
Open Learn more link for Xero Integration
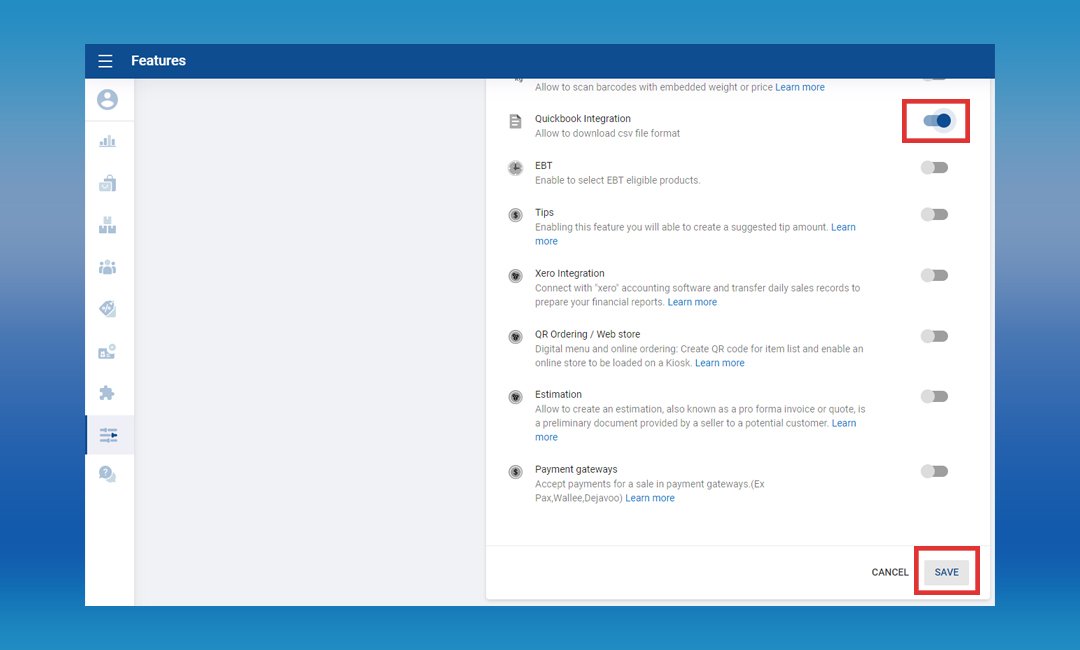(x=692, y=302)
